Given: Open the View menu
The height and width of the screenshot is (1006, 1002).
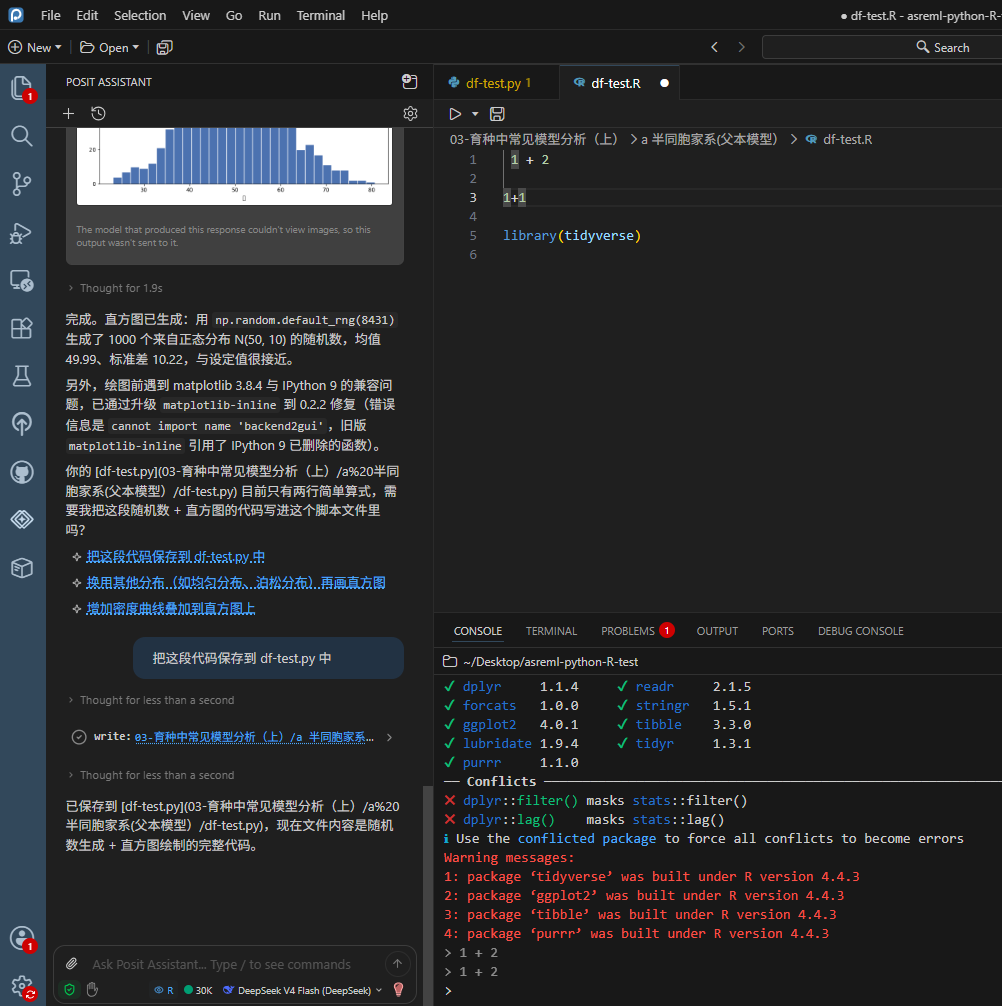Looking at the screenshot, I should pyautogui.click(x=196, y=15).
